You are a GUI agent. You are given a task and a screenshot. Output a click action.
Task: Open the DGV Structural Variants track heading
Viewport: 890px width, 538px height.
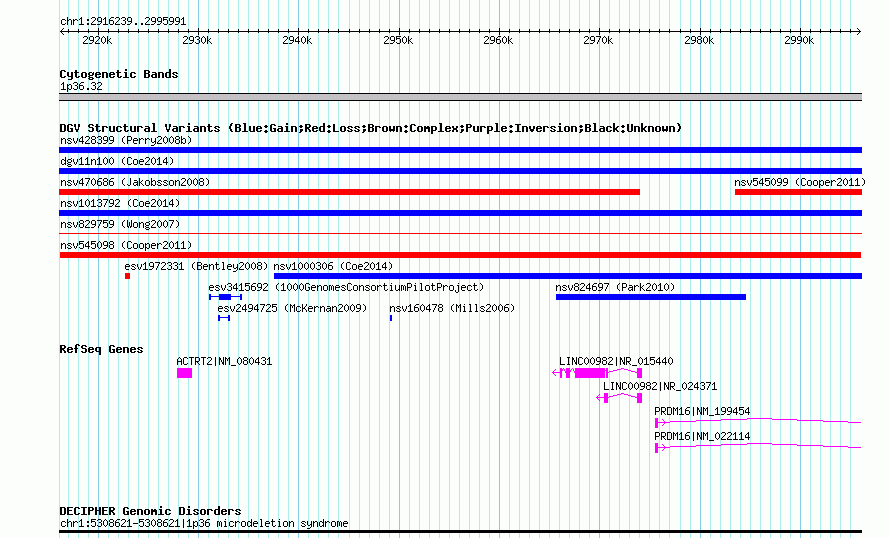coord(370,128)
